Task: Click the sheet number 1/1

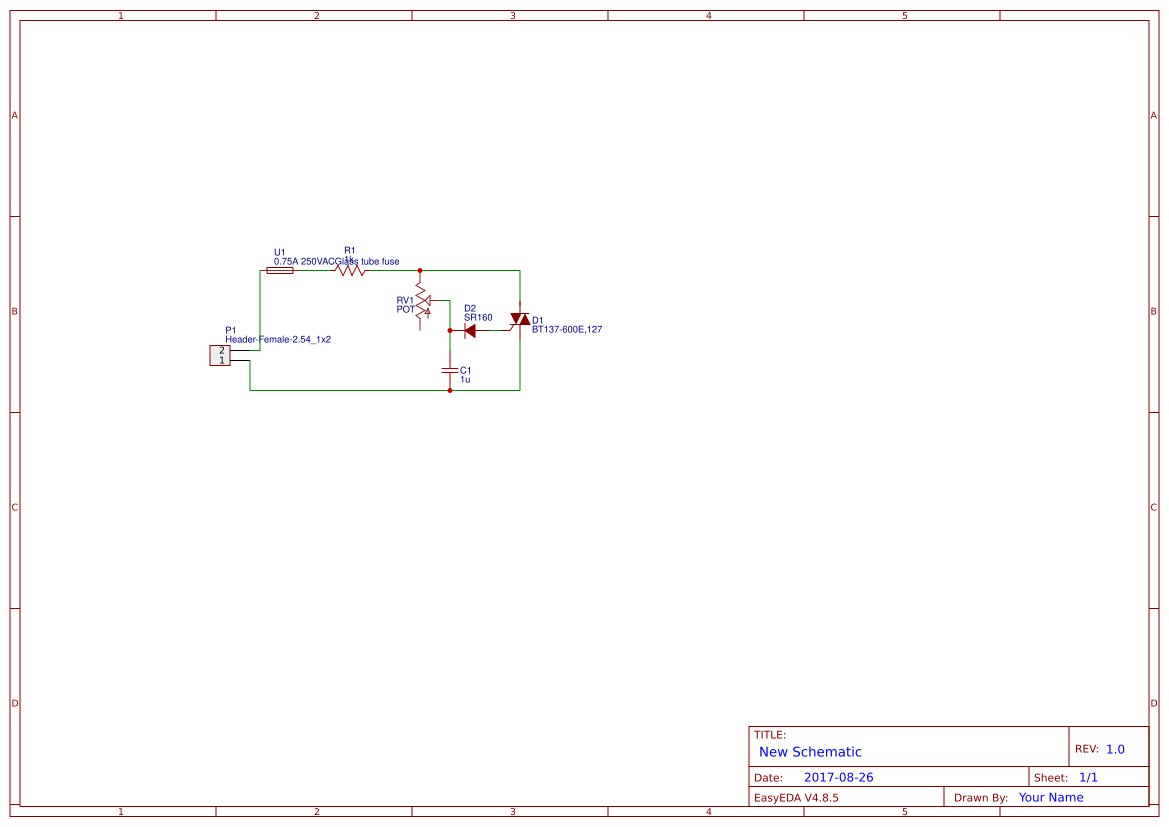Action: tap(1089, 777)
